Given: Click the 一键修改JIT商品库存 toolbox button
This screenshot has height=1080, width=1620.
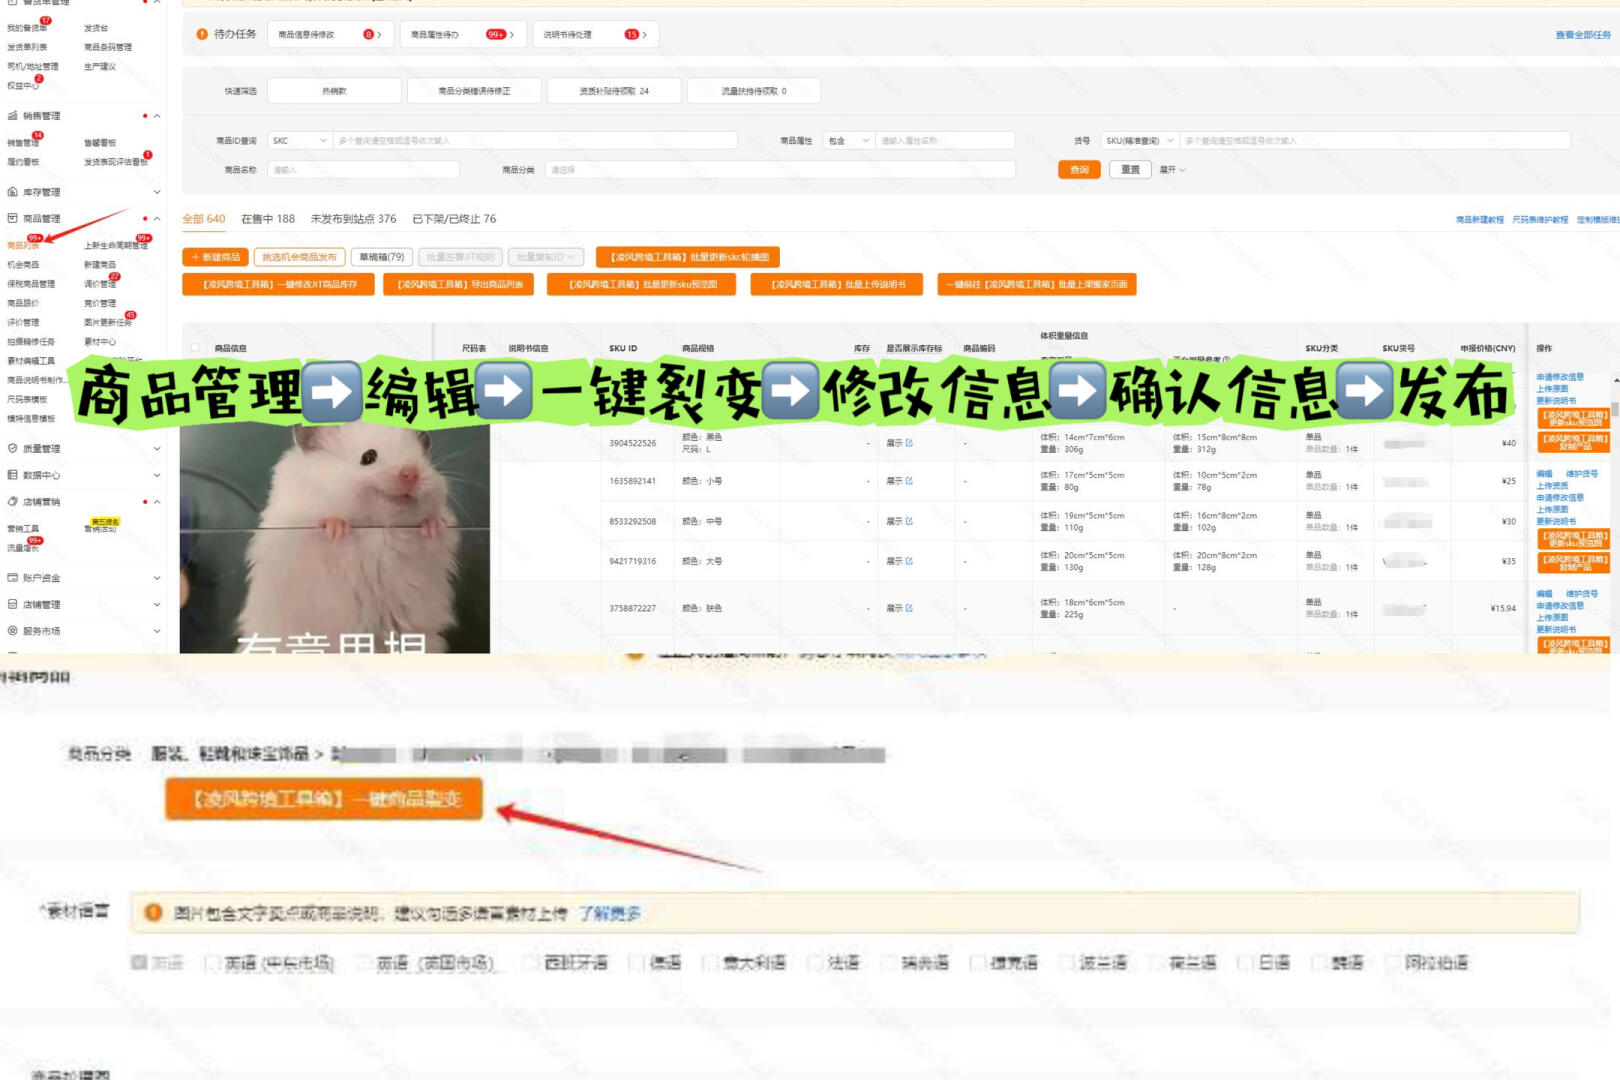Looking at the screenshot, I should click(279, 285).
